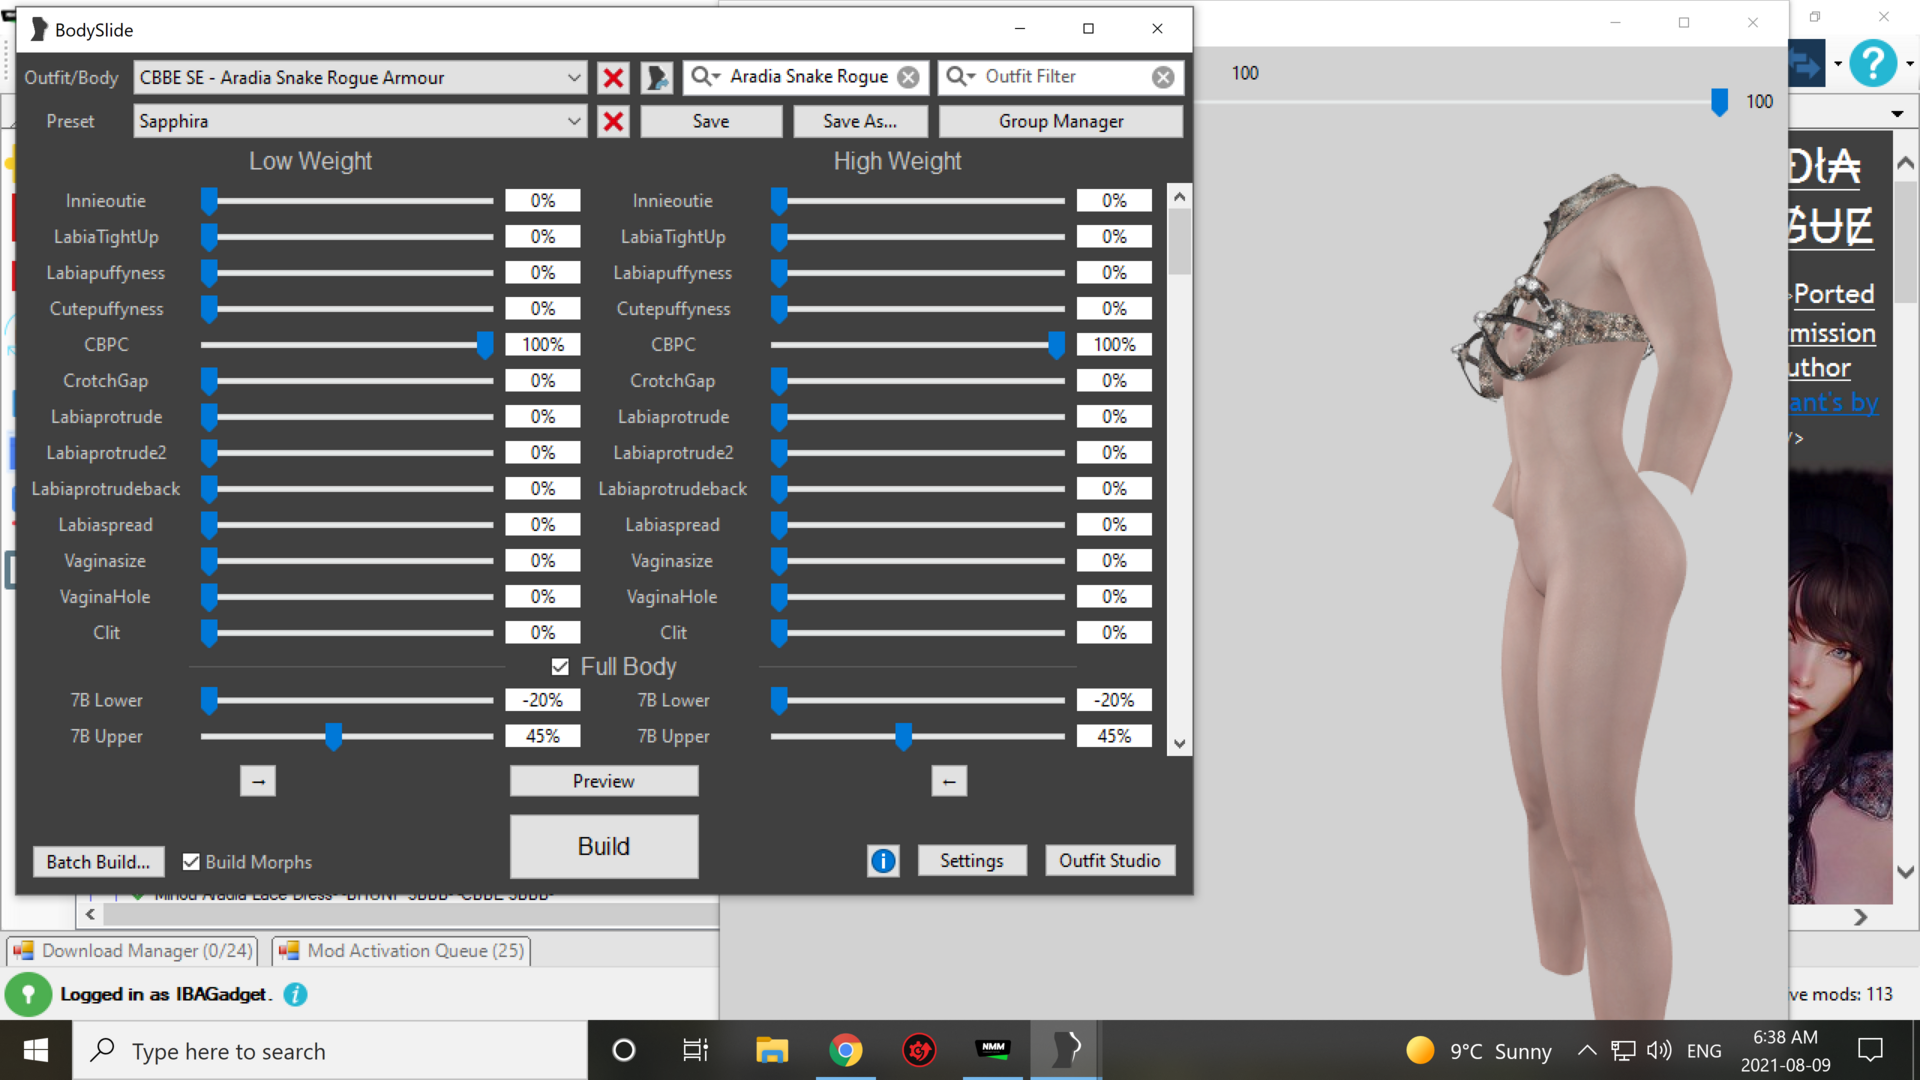This screenshot has height=1080, width=1920.
Task: Click the low weight CBPC slider
Action: click(x=347, y=345)
